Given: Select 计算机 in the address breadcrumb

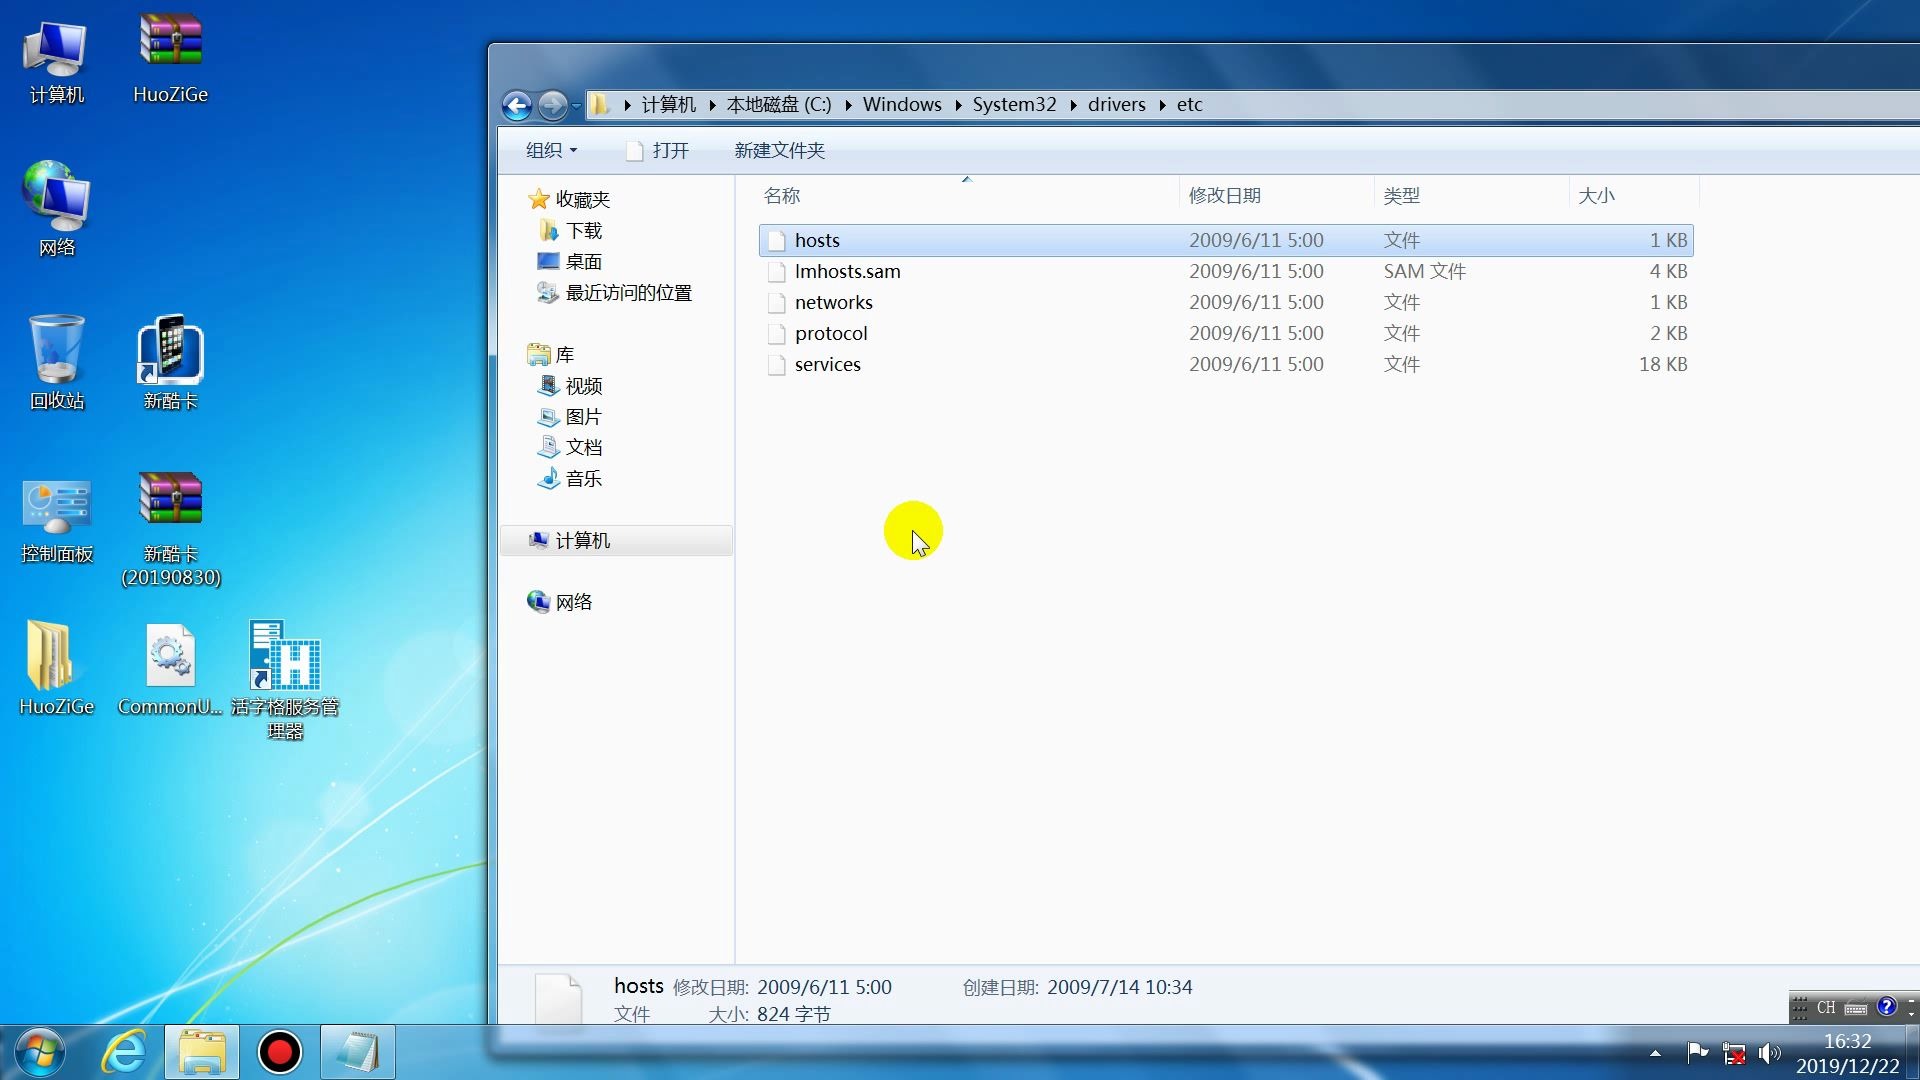Looking at the screenshot, I should (669, 104).
